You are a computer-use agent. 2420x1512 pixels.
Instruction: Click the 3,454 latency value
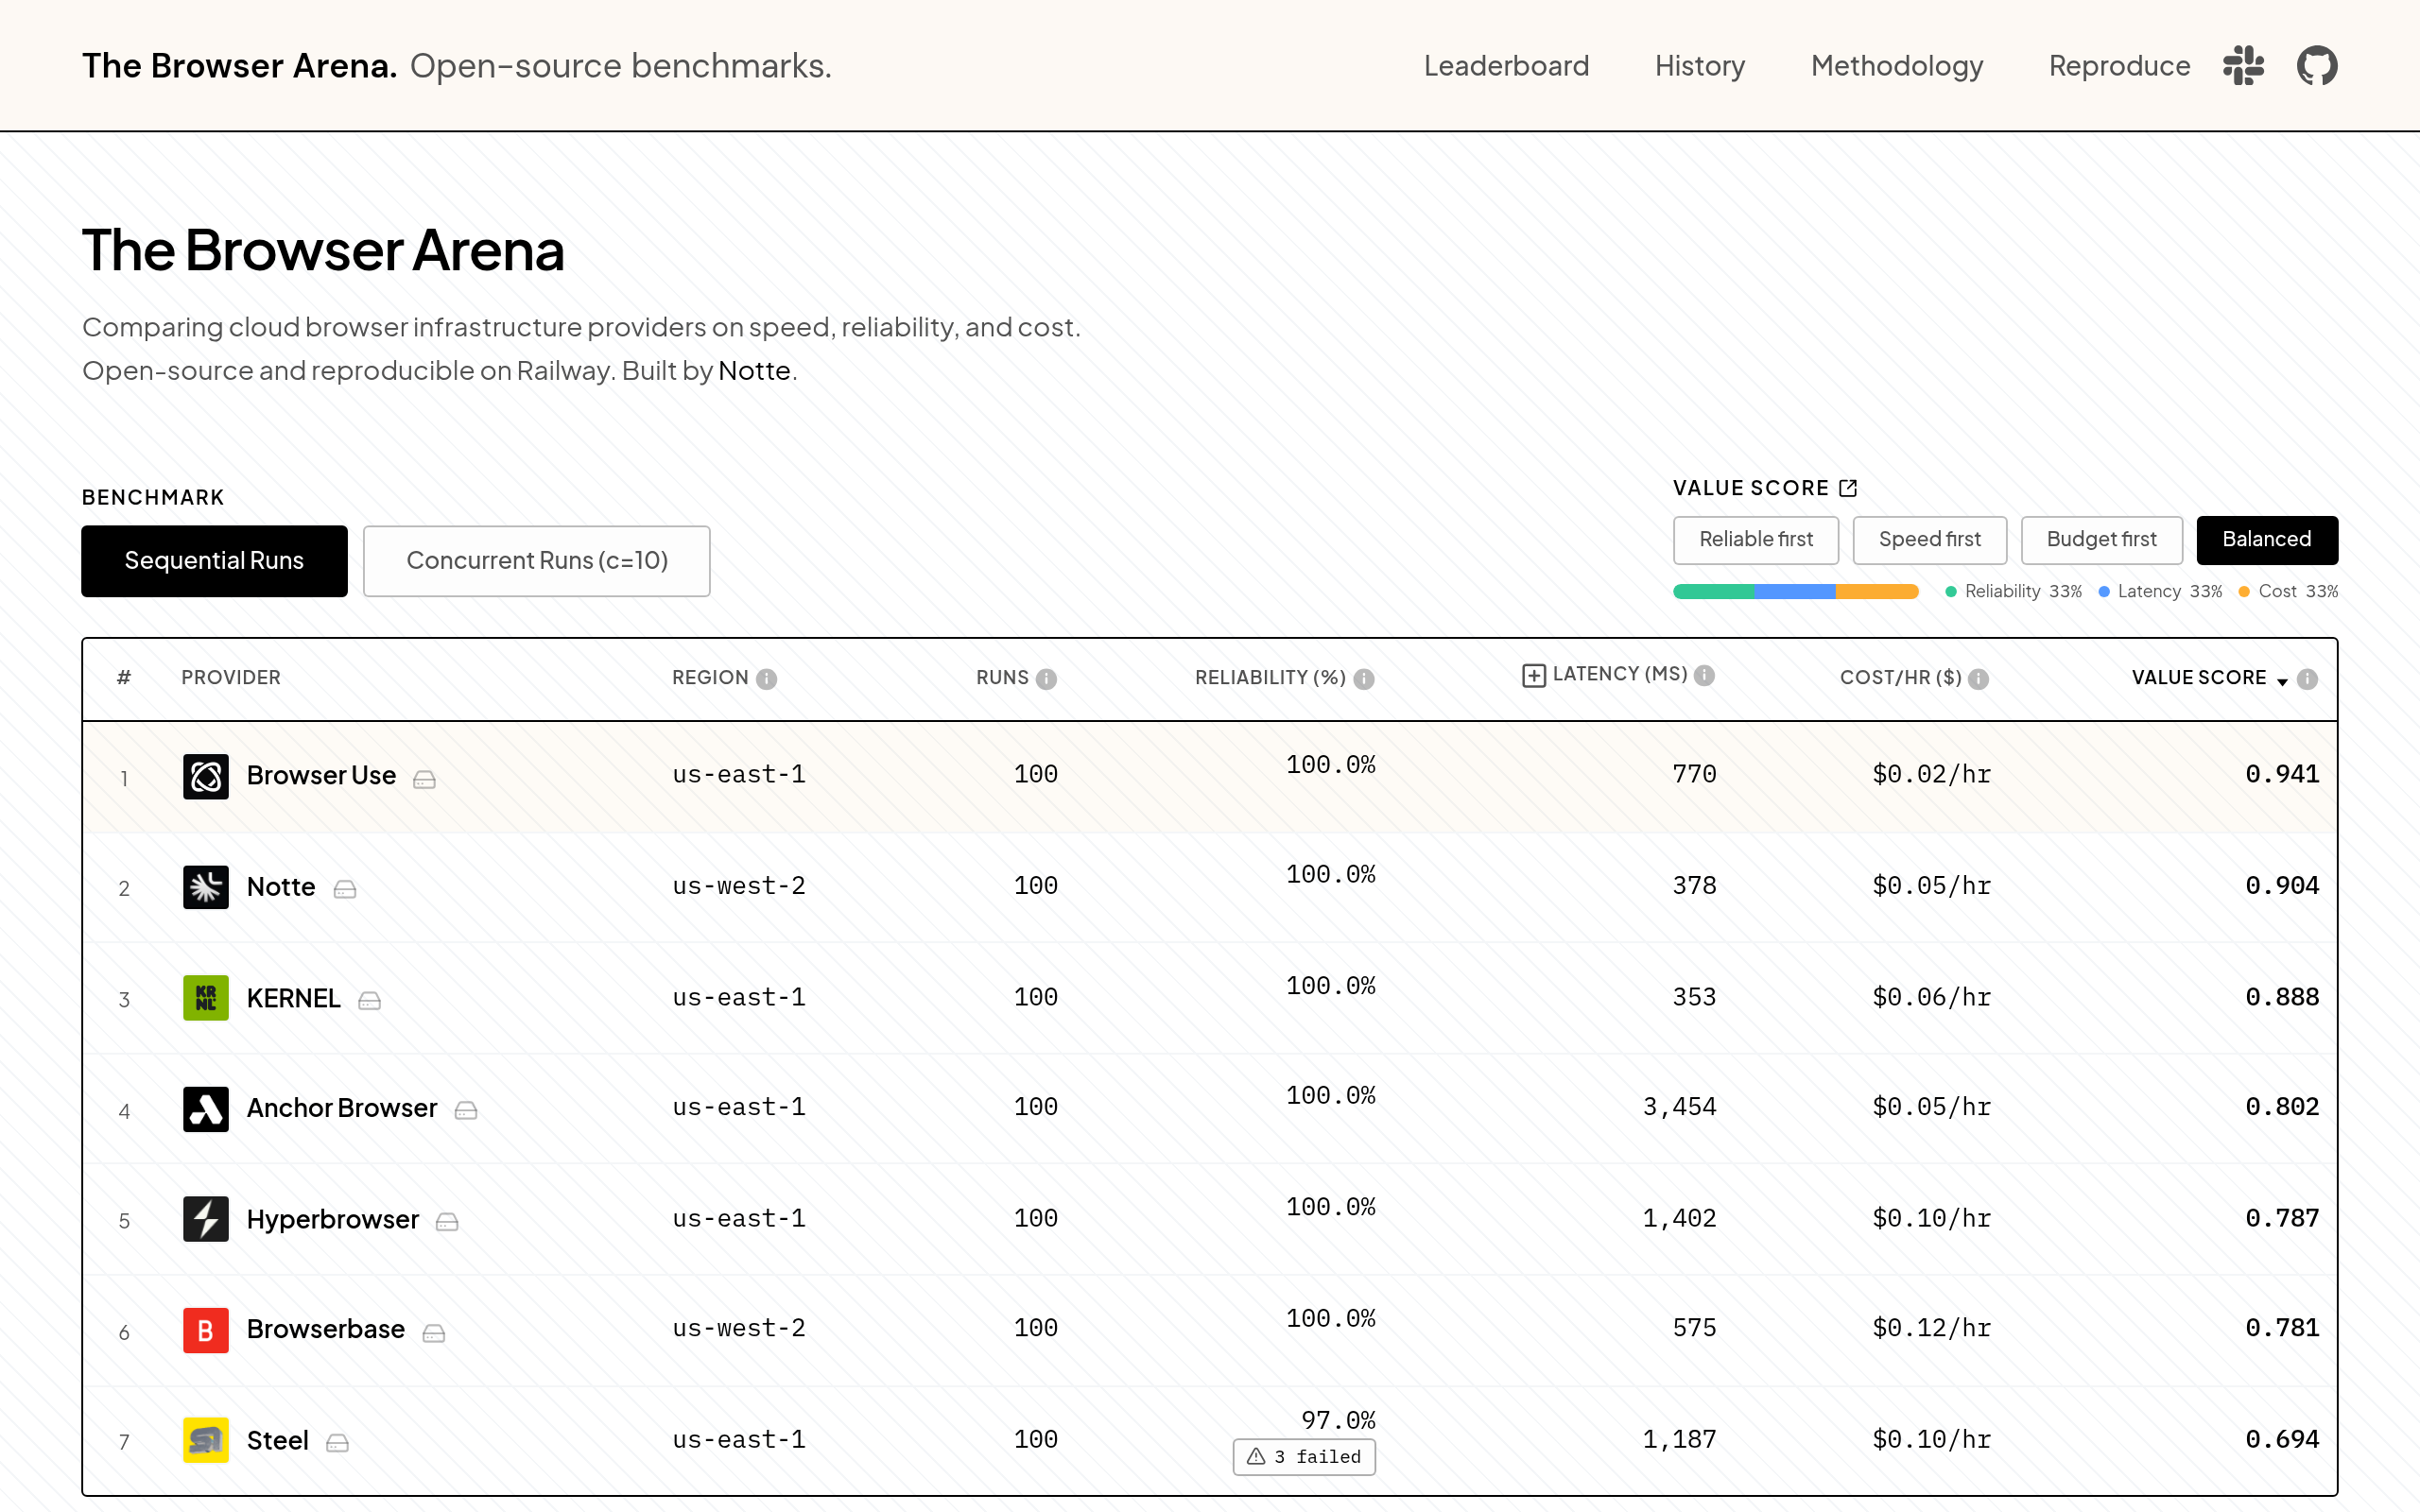pyautogui.click(x=1679, y=1107)
